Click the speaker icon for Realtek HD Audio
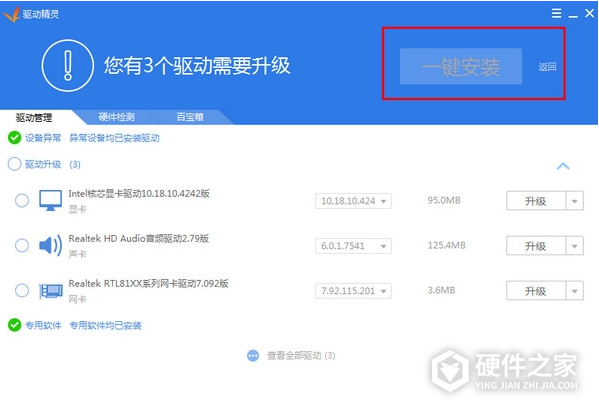Image resolution: width=599 pixels, height=419 pixels. pos(50,245)
